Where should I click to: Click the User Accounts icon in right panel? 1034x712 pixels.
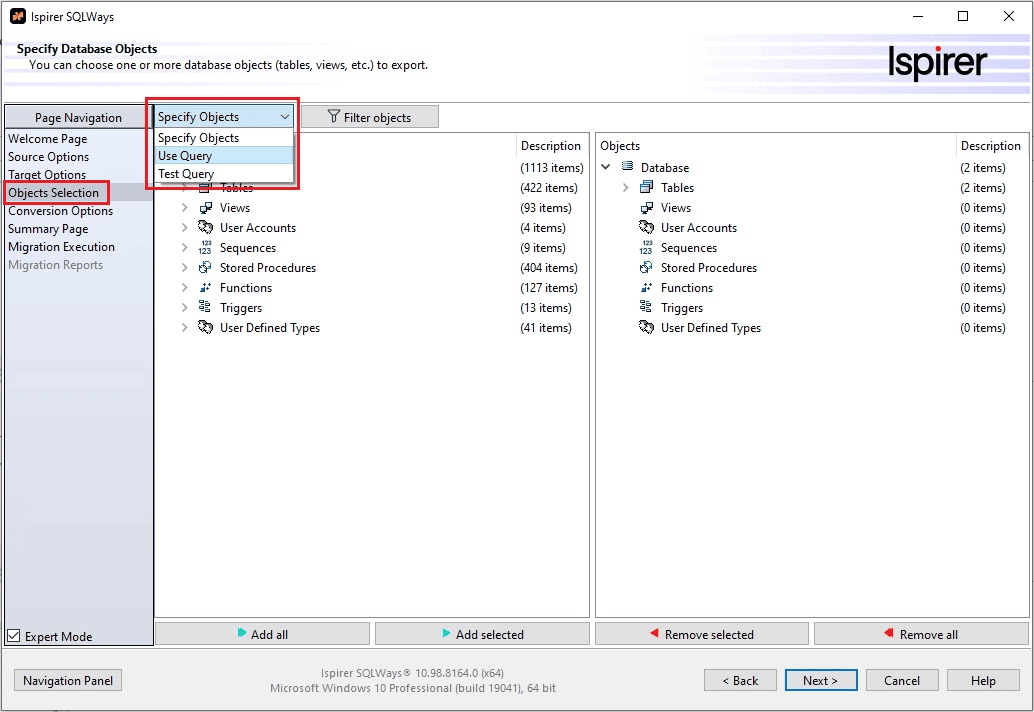click(x=646, y=228)
